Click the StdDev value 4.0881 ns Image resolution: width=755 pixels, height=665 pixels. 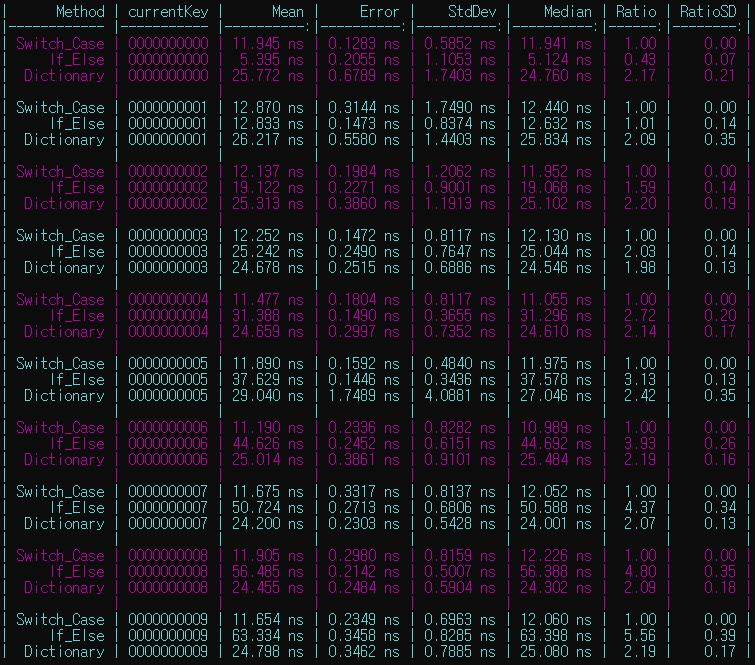pyautogui.click(x=459, y=395)
